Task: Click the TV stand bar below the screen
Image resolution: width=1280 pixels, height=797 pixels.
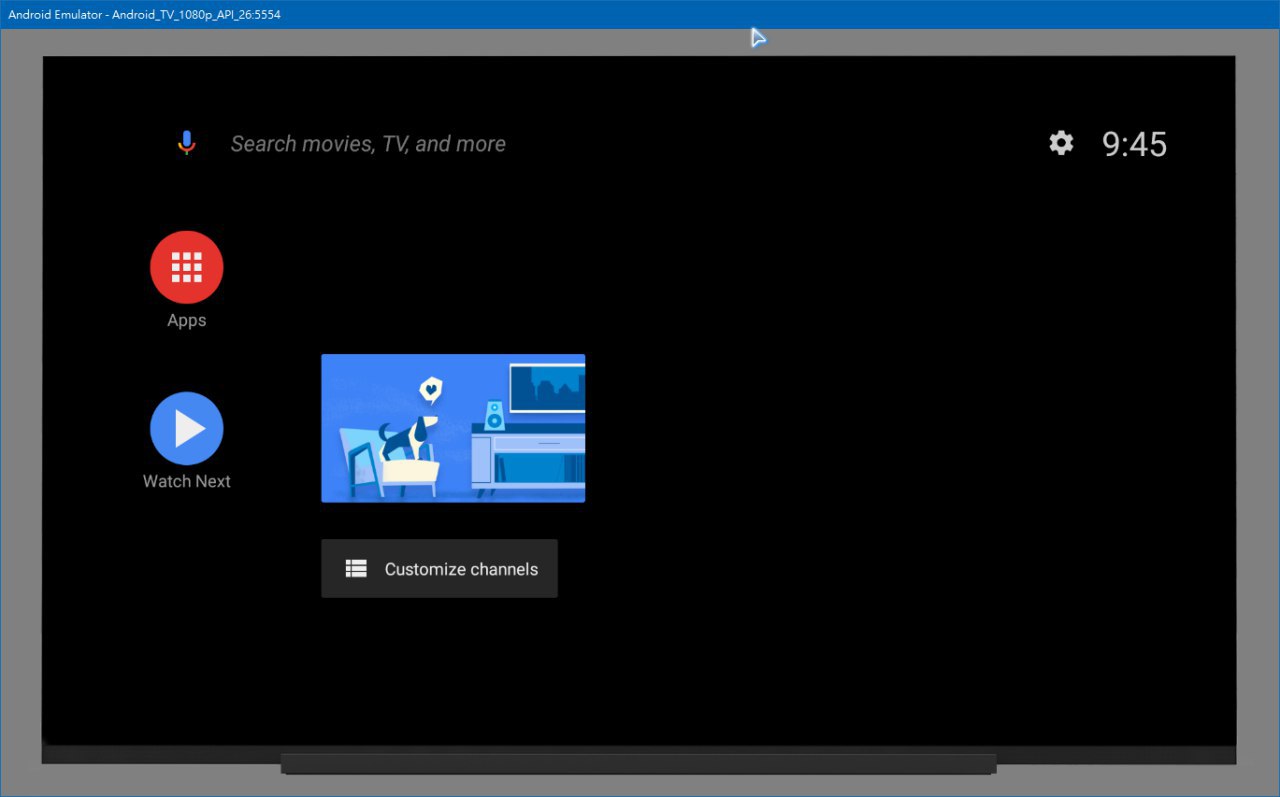Action: click(x=638, y=764)
